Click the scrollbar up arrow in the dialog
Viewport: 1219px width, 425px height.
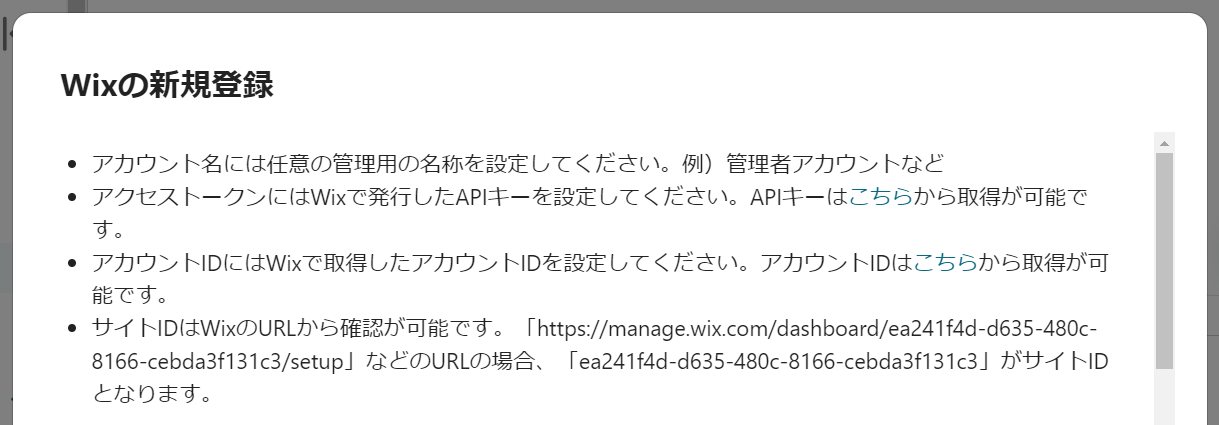click(x=1164, y=143)
